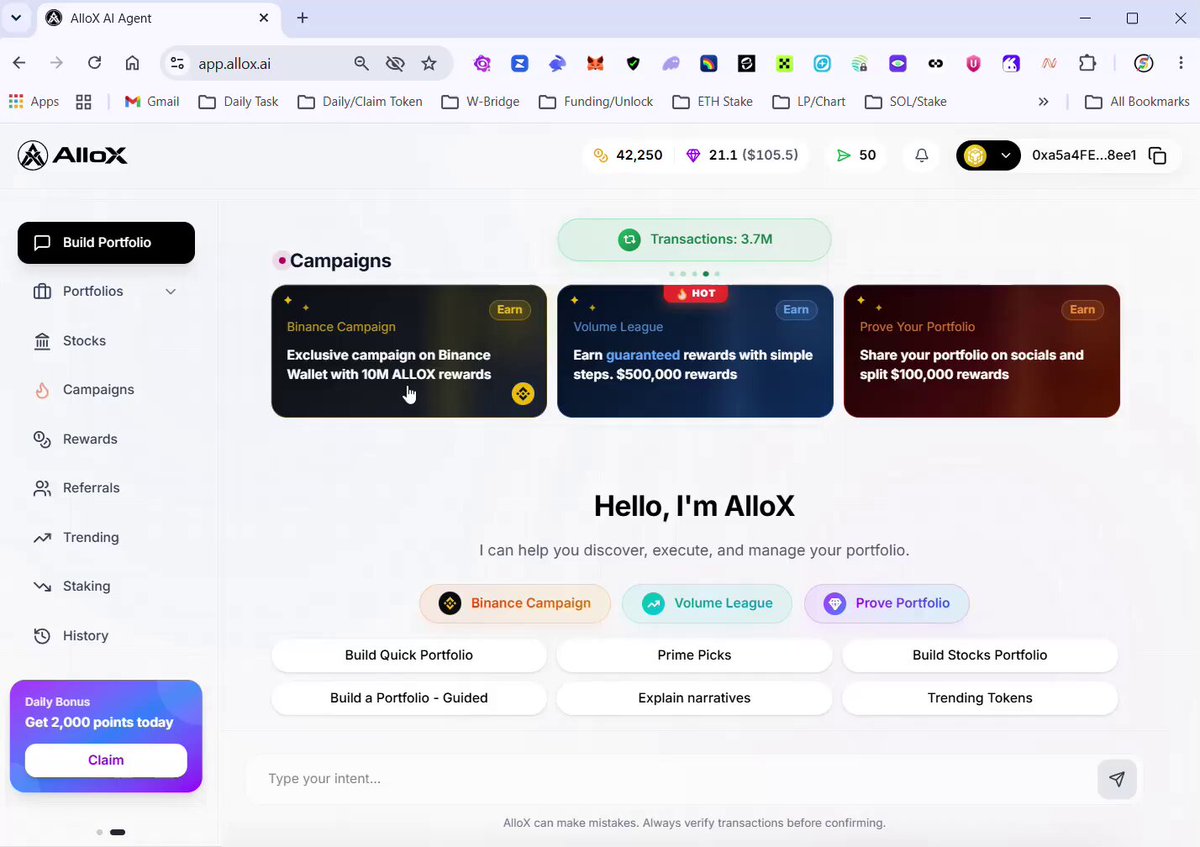
Task: Switch to the first daily bonus slide dot
Action: pyautogui.click(x=99, y=832)
